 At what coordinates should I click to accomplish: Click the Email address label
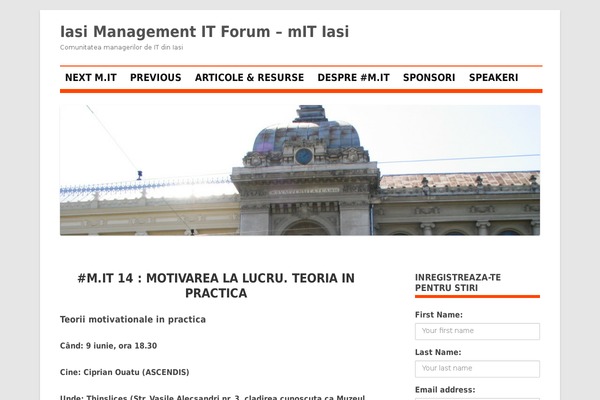click(x=445, y=390)
